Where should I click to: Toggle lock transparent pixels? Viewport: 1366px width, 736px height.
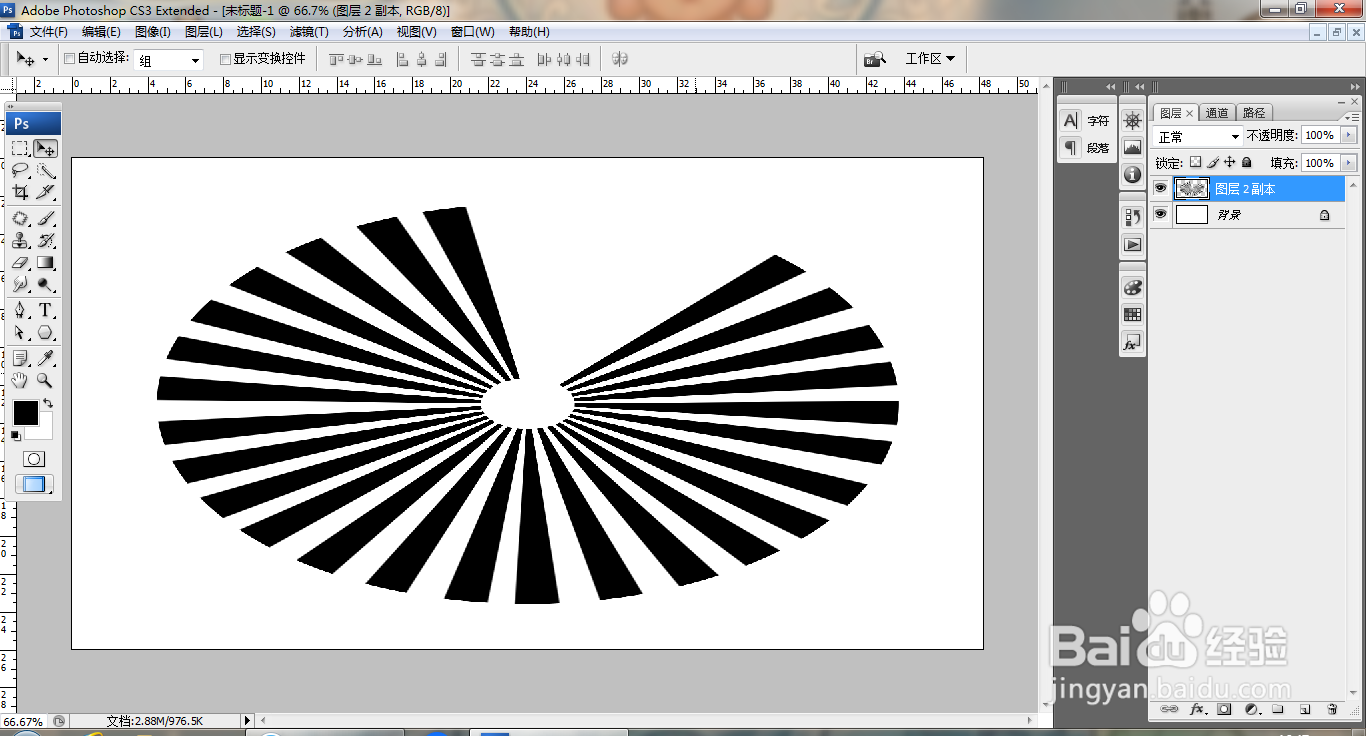click(x=1195, y=162)
